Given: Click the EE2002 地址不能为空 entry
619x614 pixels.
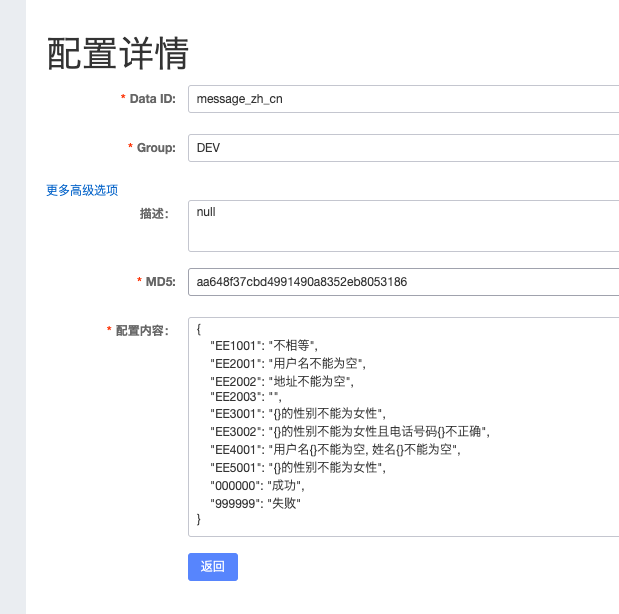Looking at the screenshot, I should click(x=282, y=380).
